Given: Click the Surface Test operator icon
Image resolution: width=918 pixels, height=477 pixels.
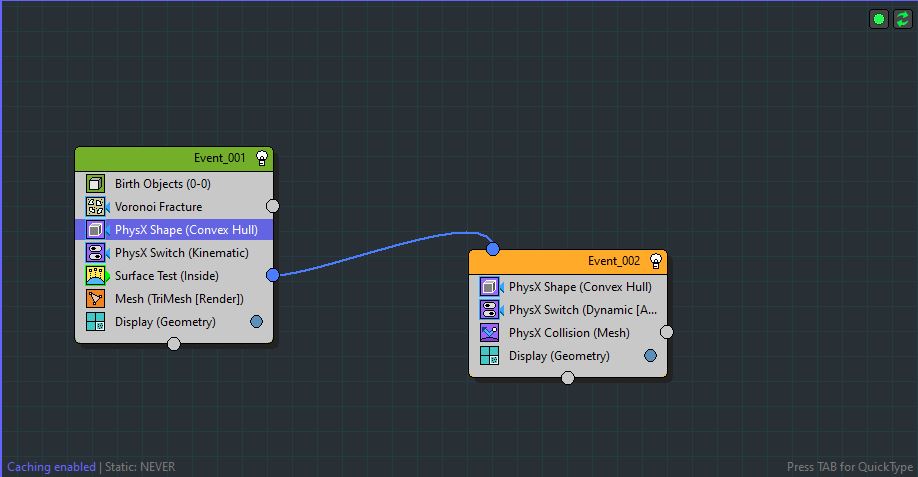Looking at the screenshot, I should click(95, 276).
